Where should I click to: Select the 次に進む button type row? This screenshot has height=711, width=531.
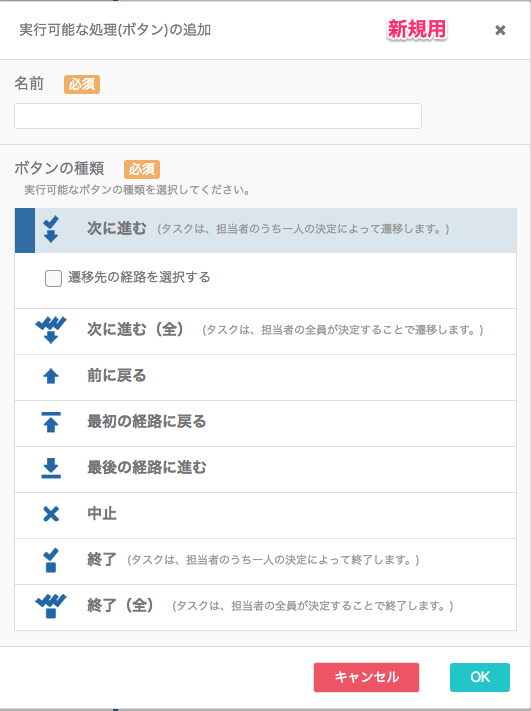coord(266,230)
